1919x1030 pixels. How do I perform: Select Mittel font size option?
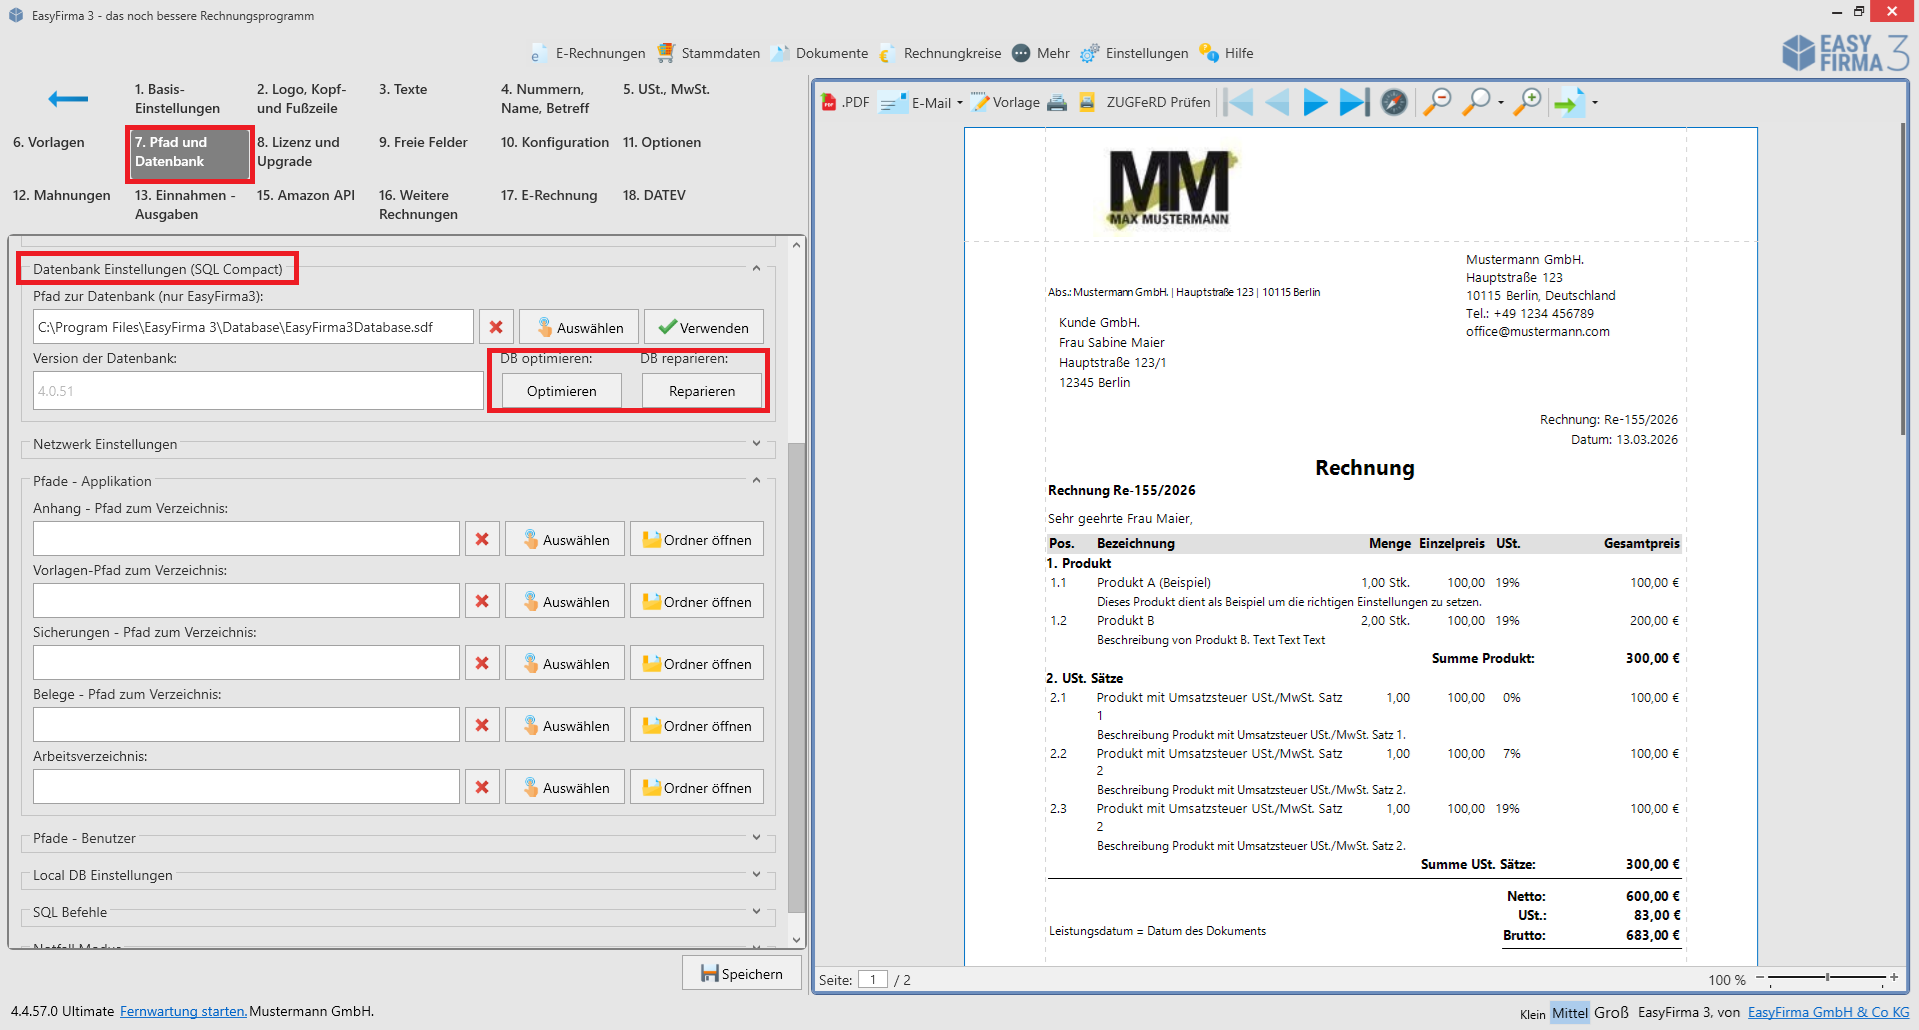click(x=1569, y=1013)
